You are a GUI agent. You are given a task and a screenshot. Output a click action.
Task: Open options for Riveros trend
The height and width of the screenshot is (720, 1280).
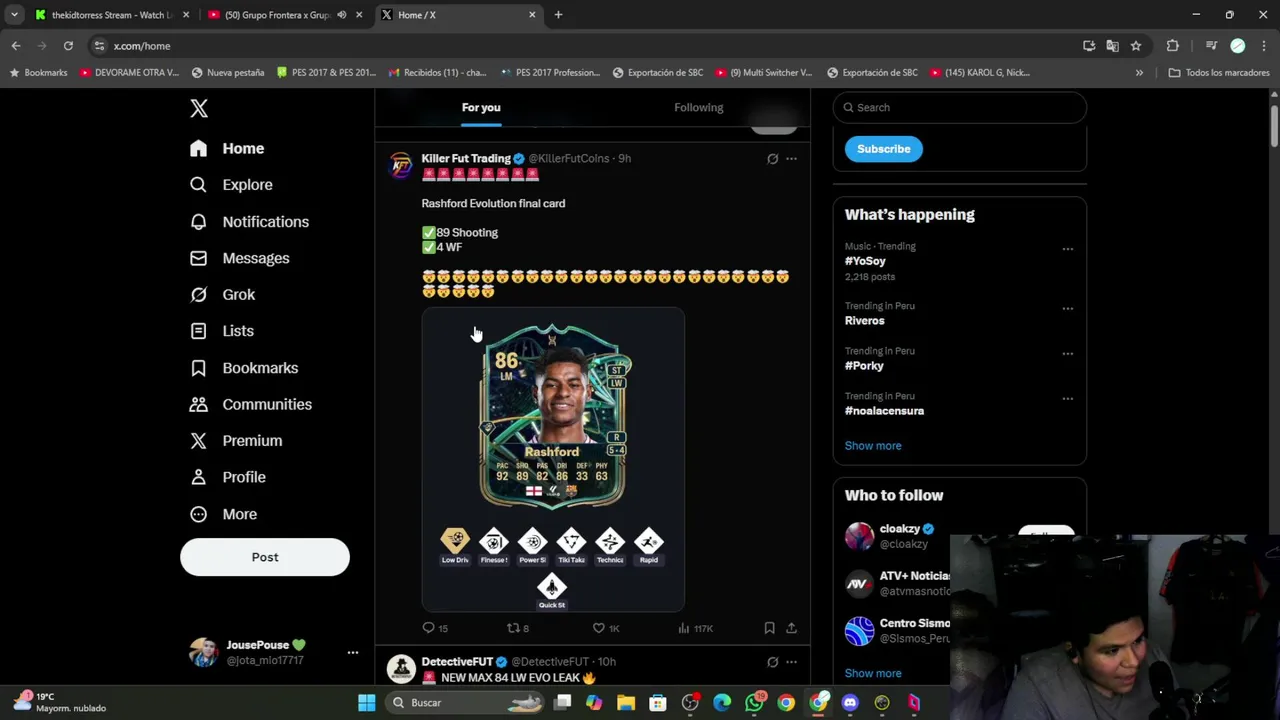pos(1067,309)
